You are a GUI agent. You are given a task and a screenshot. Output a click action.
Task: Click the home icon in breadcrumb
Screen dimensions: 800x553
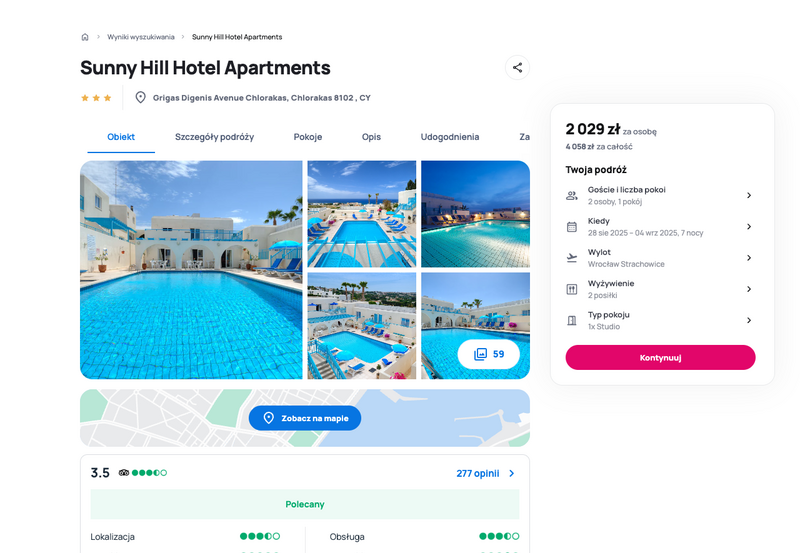point(85,37)
